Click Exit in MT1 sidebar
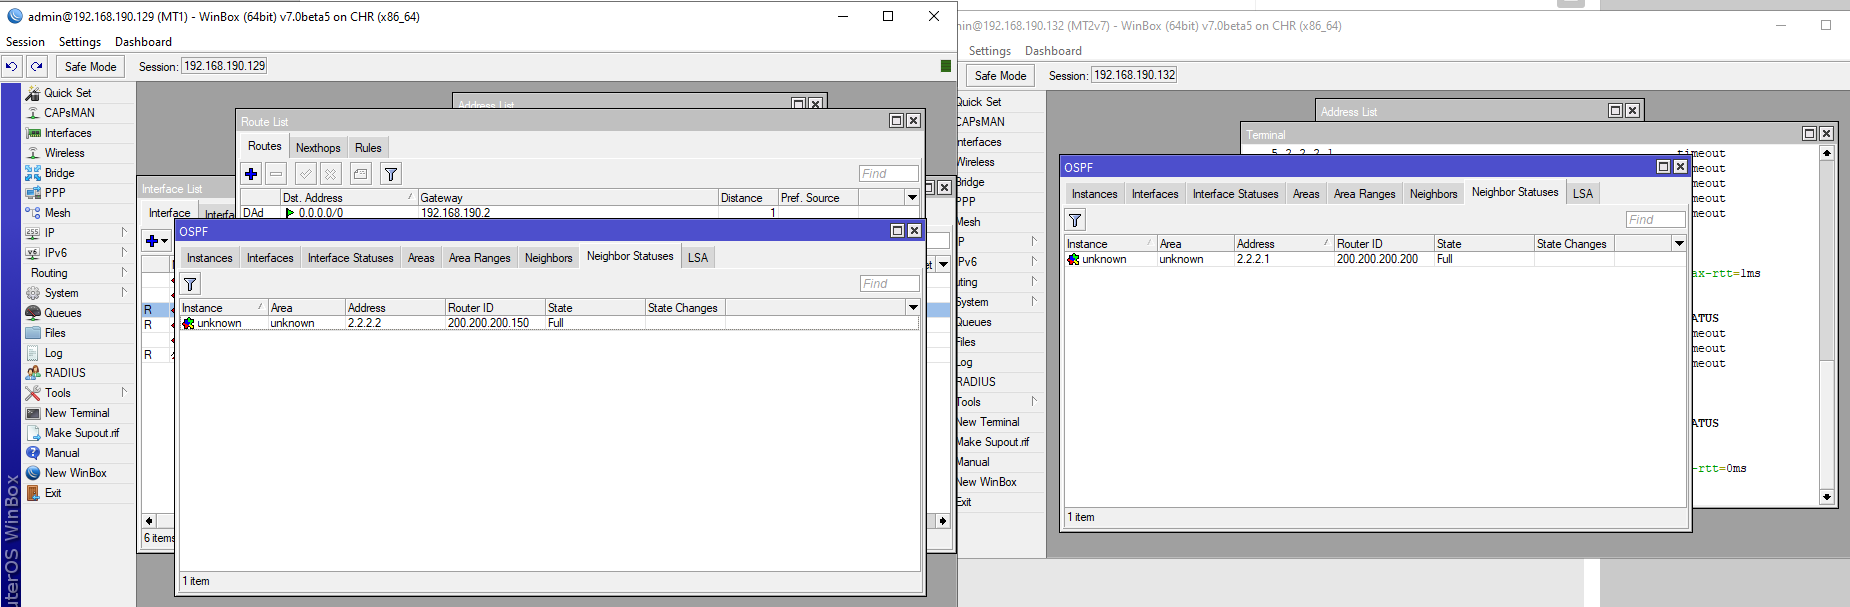Image resolution: width=1850 pixels, height=607 pixels. click(53, 493)
